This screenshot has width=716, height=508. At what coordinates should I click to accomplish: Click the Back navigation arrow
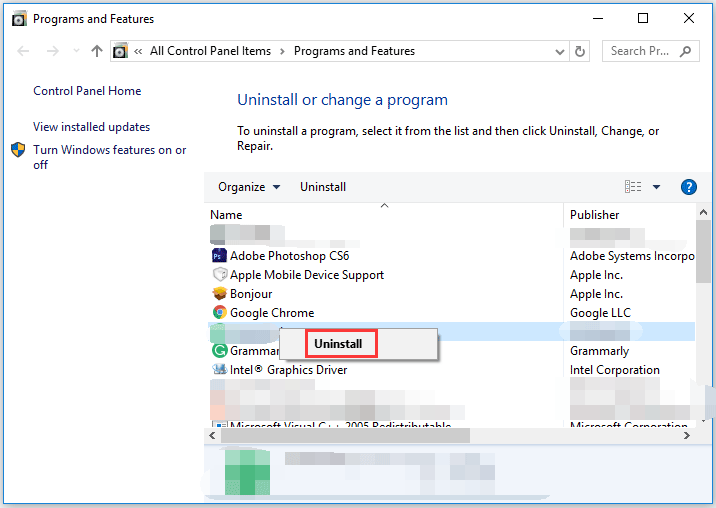[x=23, y=51]
